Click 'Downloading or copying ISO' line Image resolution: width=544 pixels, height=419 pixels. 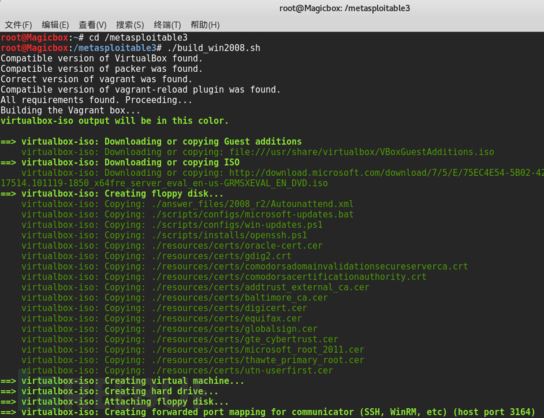point(120,162)
